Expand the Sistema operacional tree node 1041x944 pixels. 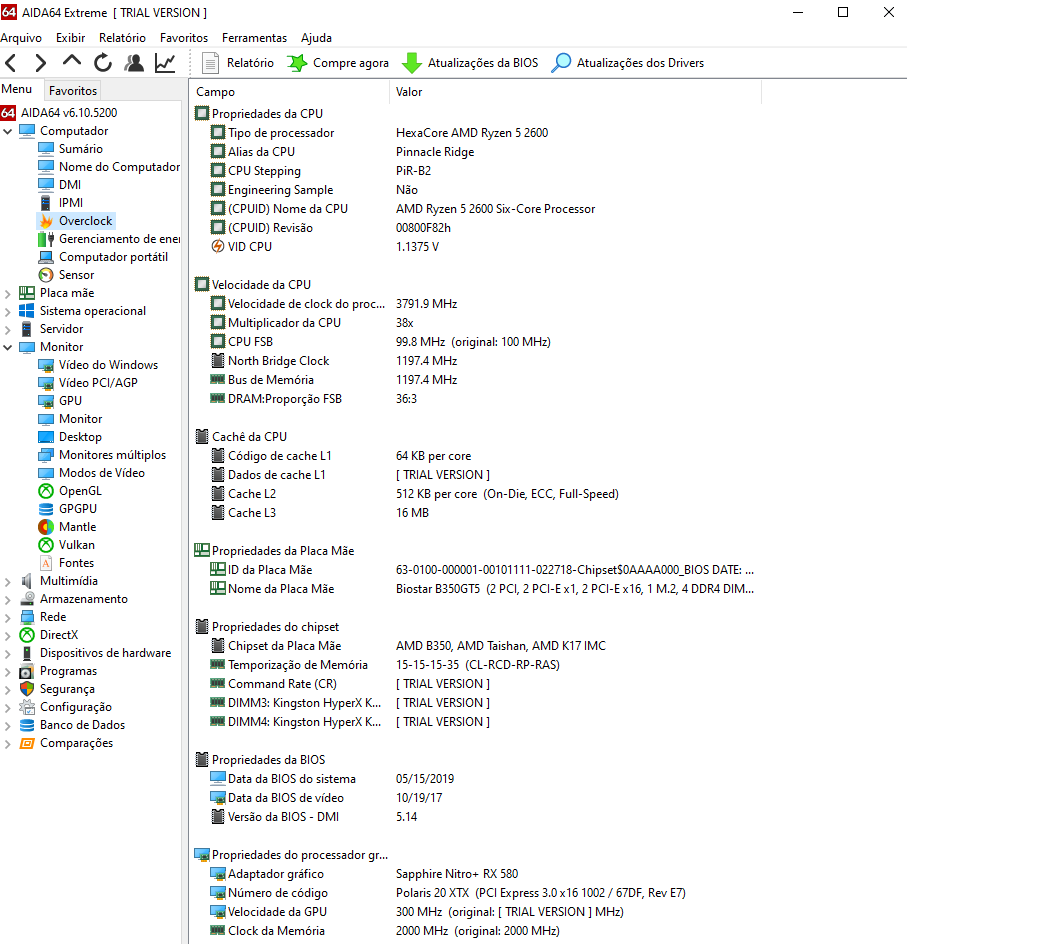(8, 311)
